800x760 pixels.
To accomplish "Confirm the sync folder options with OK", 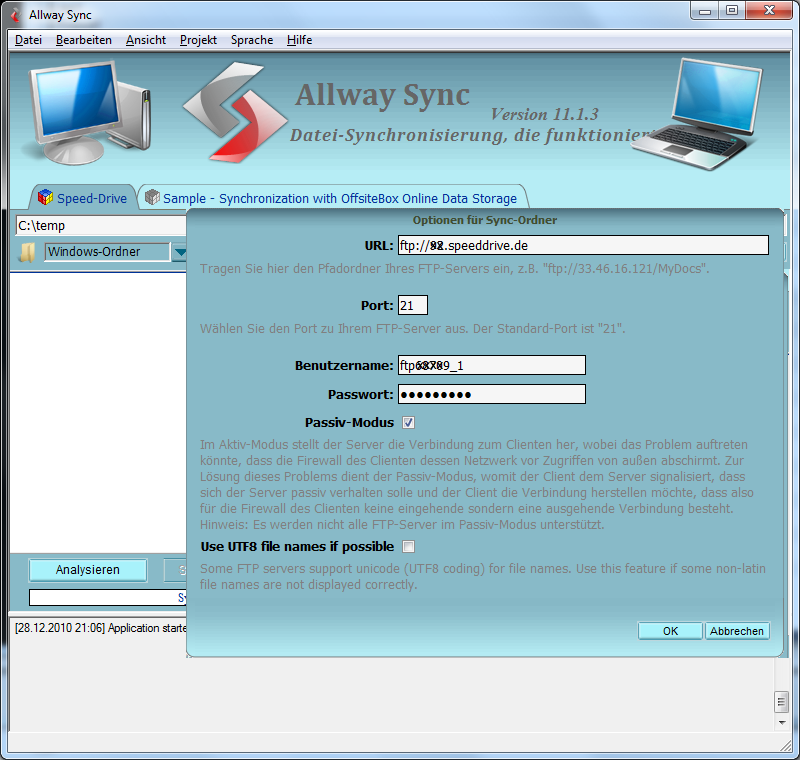I will click(670, 631).
